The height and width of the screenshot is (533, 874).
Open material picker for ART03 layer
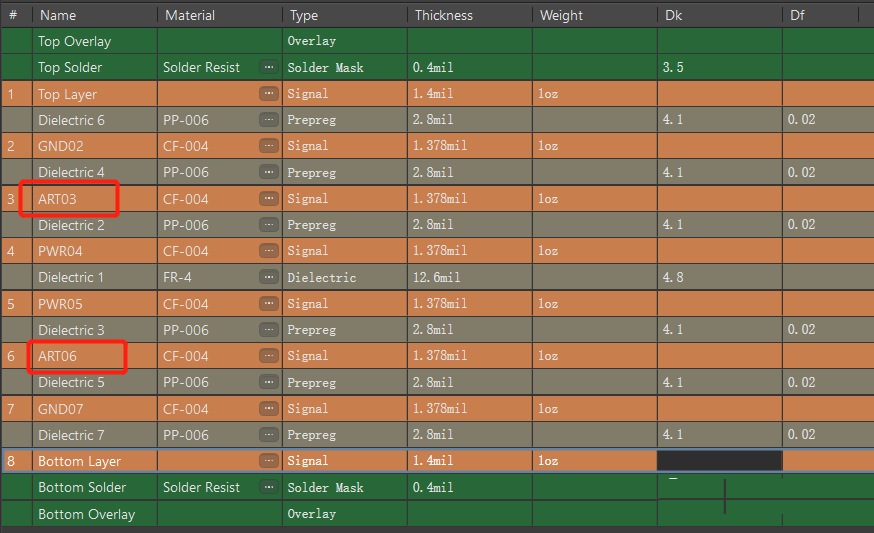[x=268, y=199]
